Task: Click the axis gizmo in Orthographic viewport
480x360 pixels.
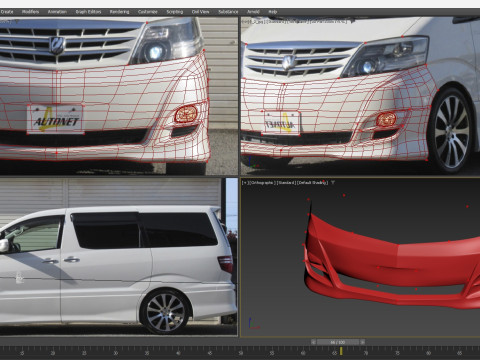Action: [x=253, y=323]
